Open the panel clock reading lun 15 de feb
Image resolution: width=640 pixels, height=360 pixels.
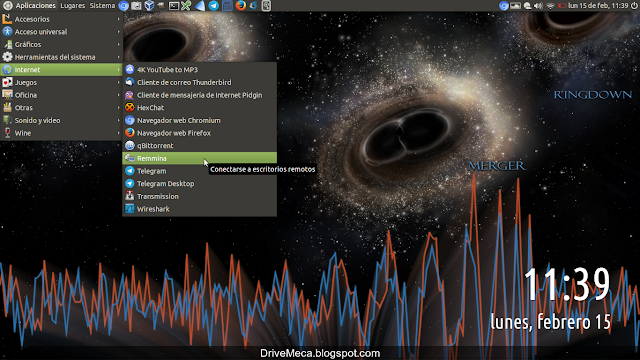(598, 6)
